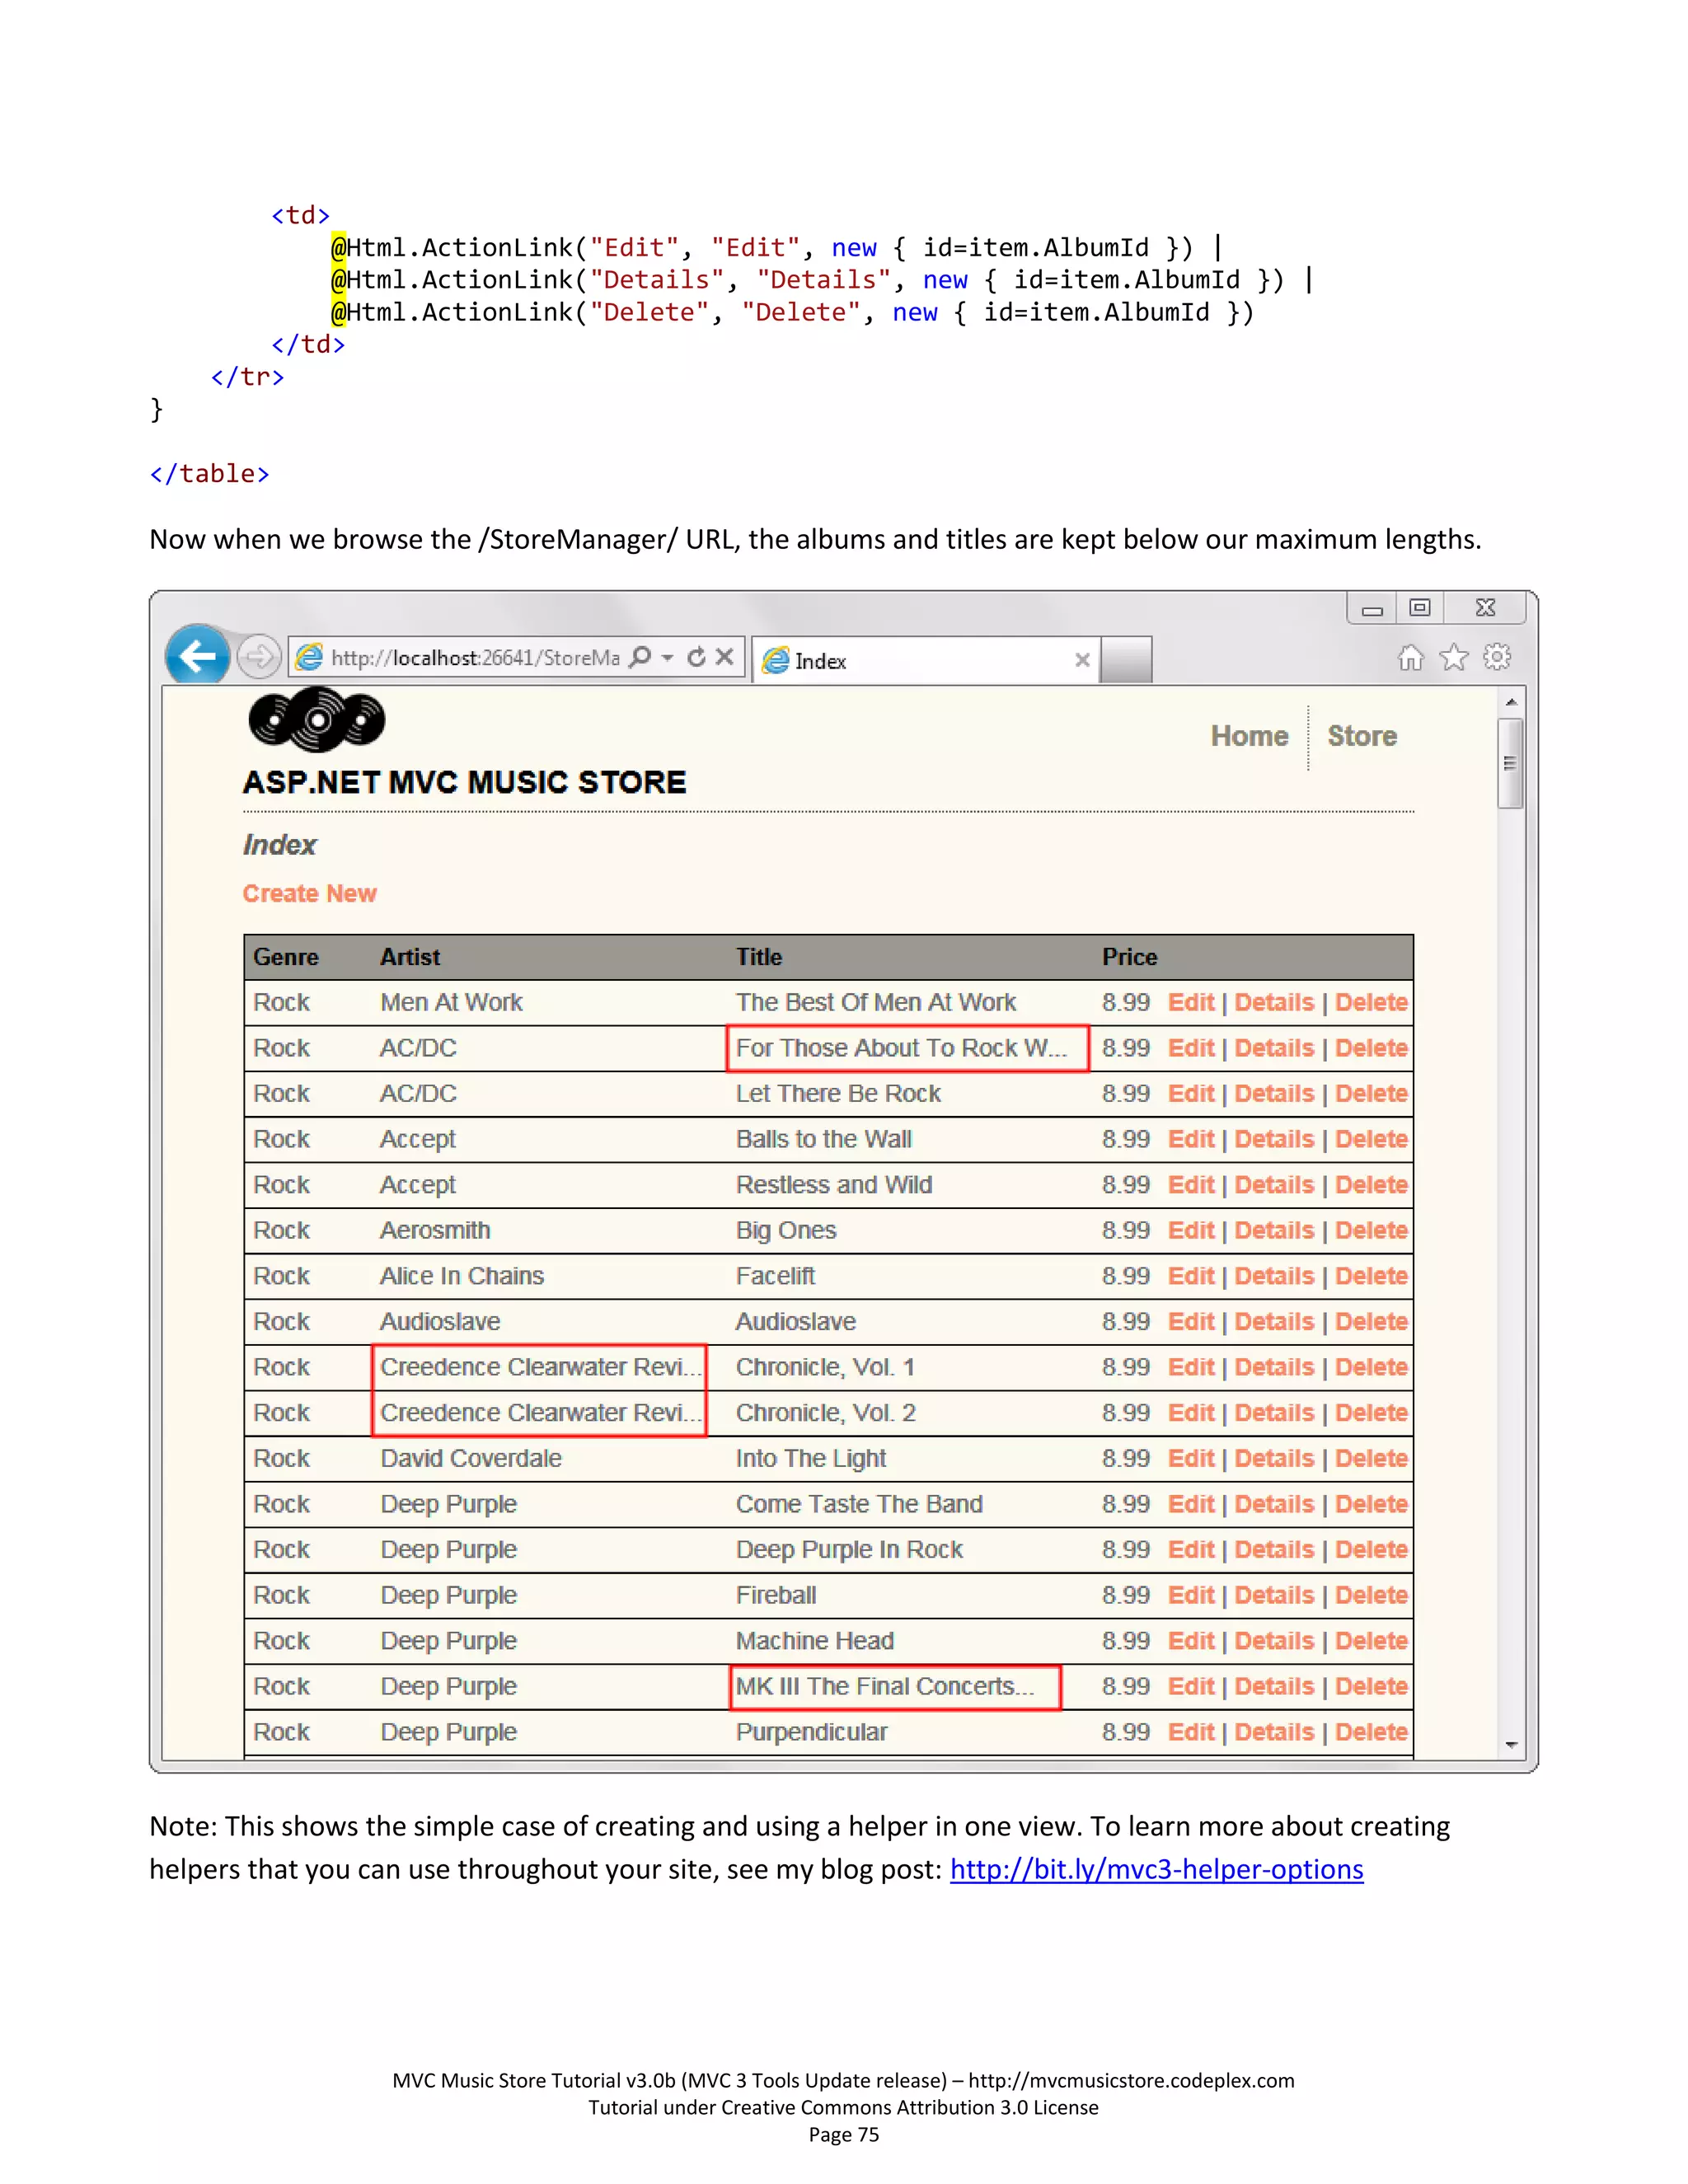Click the browser Back arrow button
Image resolution: width=1688 pixels, height=2184 pixels.
pos(198,656)
